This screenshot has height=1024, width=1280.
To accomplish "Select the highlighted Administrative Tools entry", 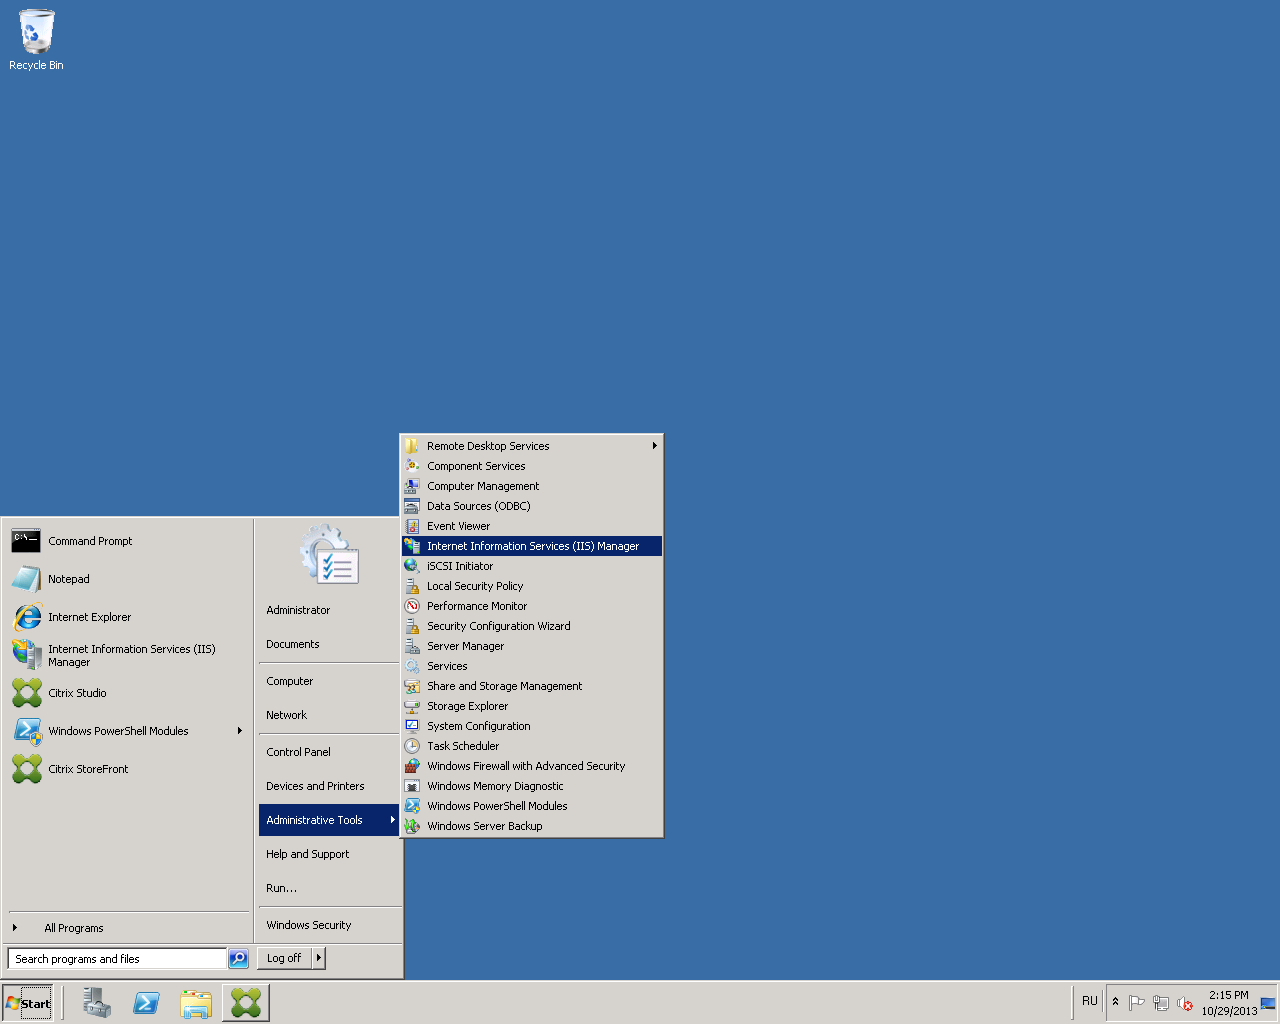I will coord(329,820).
